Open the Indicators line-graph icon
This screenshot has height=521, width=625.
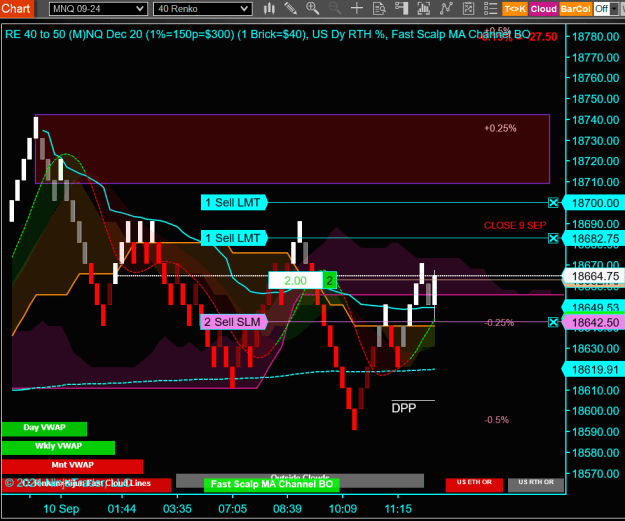446,8
